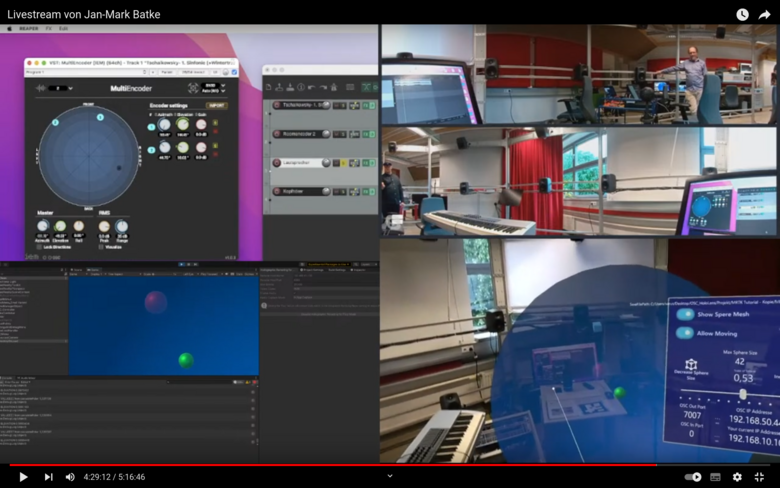This screenshot has width=780, height=488.
Task: Click Kopfhörer track volume knob
Action: (326, 192)
